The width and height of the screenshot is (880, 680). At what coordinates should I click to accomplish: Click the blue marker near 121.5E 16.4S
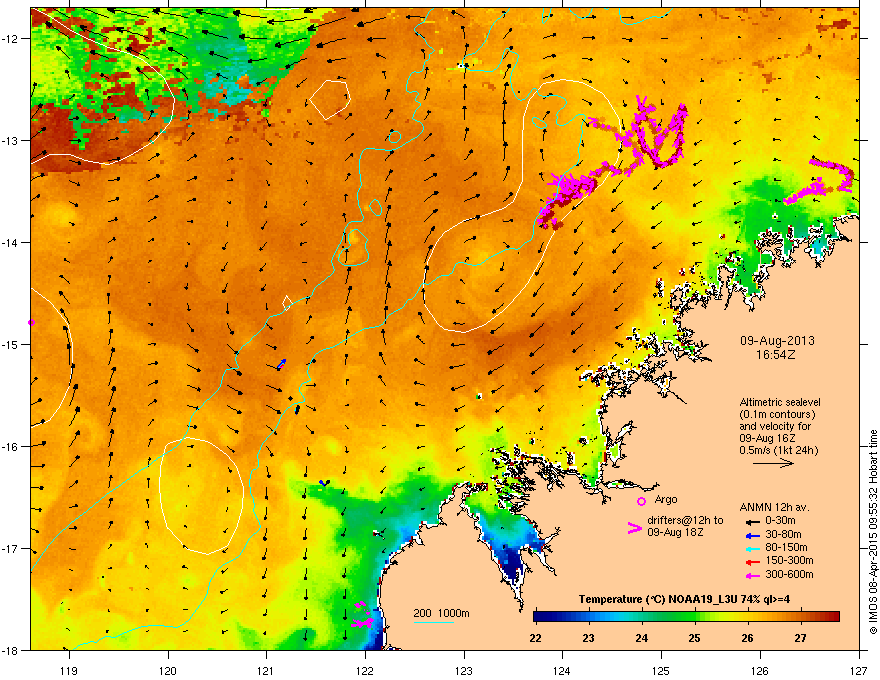click(324, 483)
